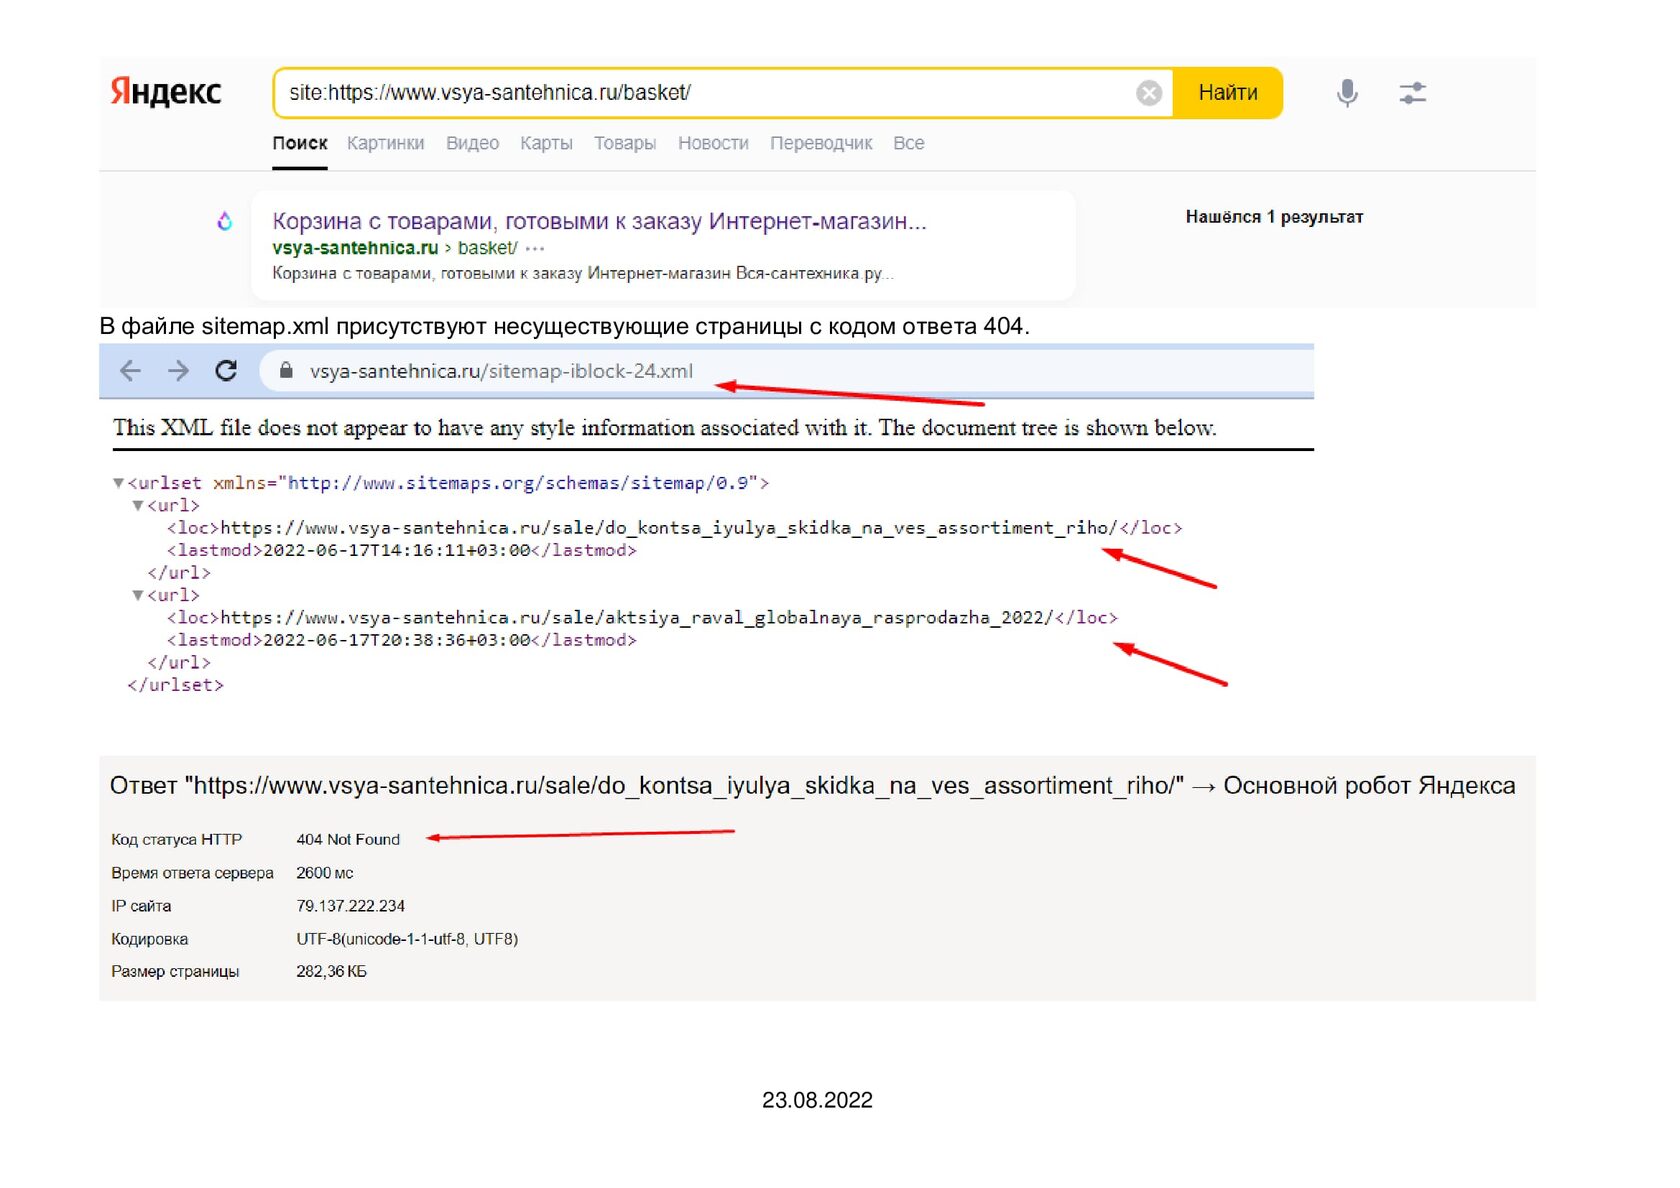Open the Новости tab
The height and width of the screenshot is (1188, 1680).
713,143
